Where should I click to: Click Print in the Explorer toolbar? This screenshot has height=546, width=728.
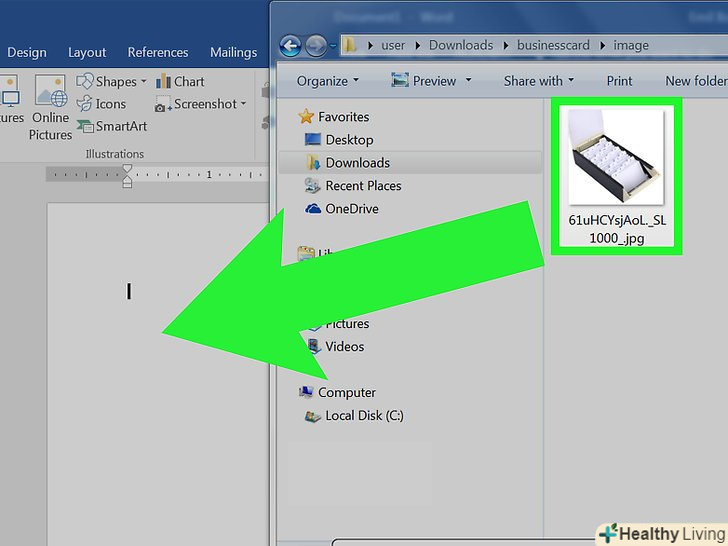click(x=619, y=81)
